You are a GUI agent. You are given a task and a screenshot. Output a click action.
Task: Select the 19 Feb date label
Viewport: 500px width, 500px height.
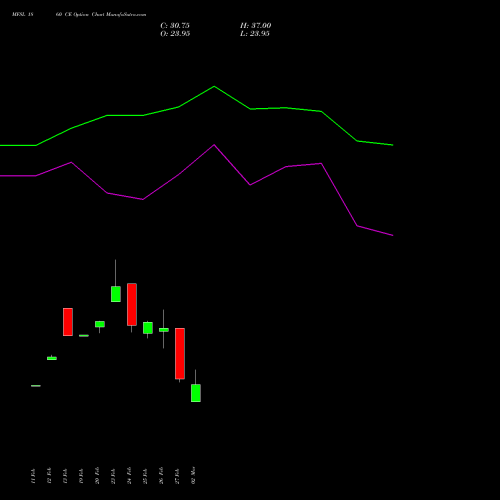(81, 476)
